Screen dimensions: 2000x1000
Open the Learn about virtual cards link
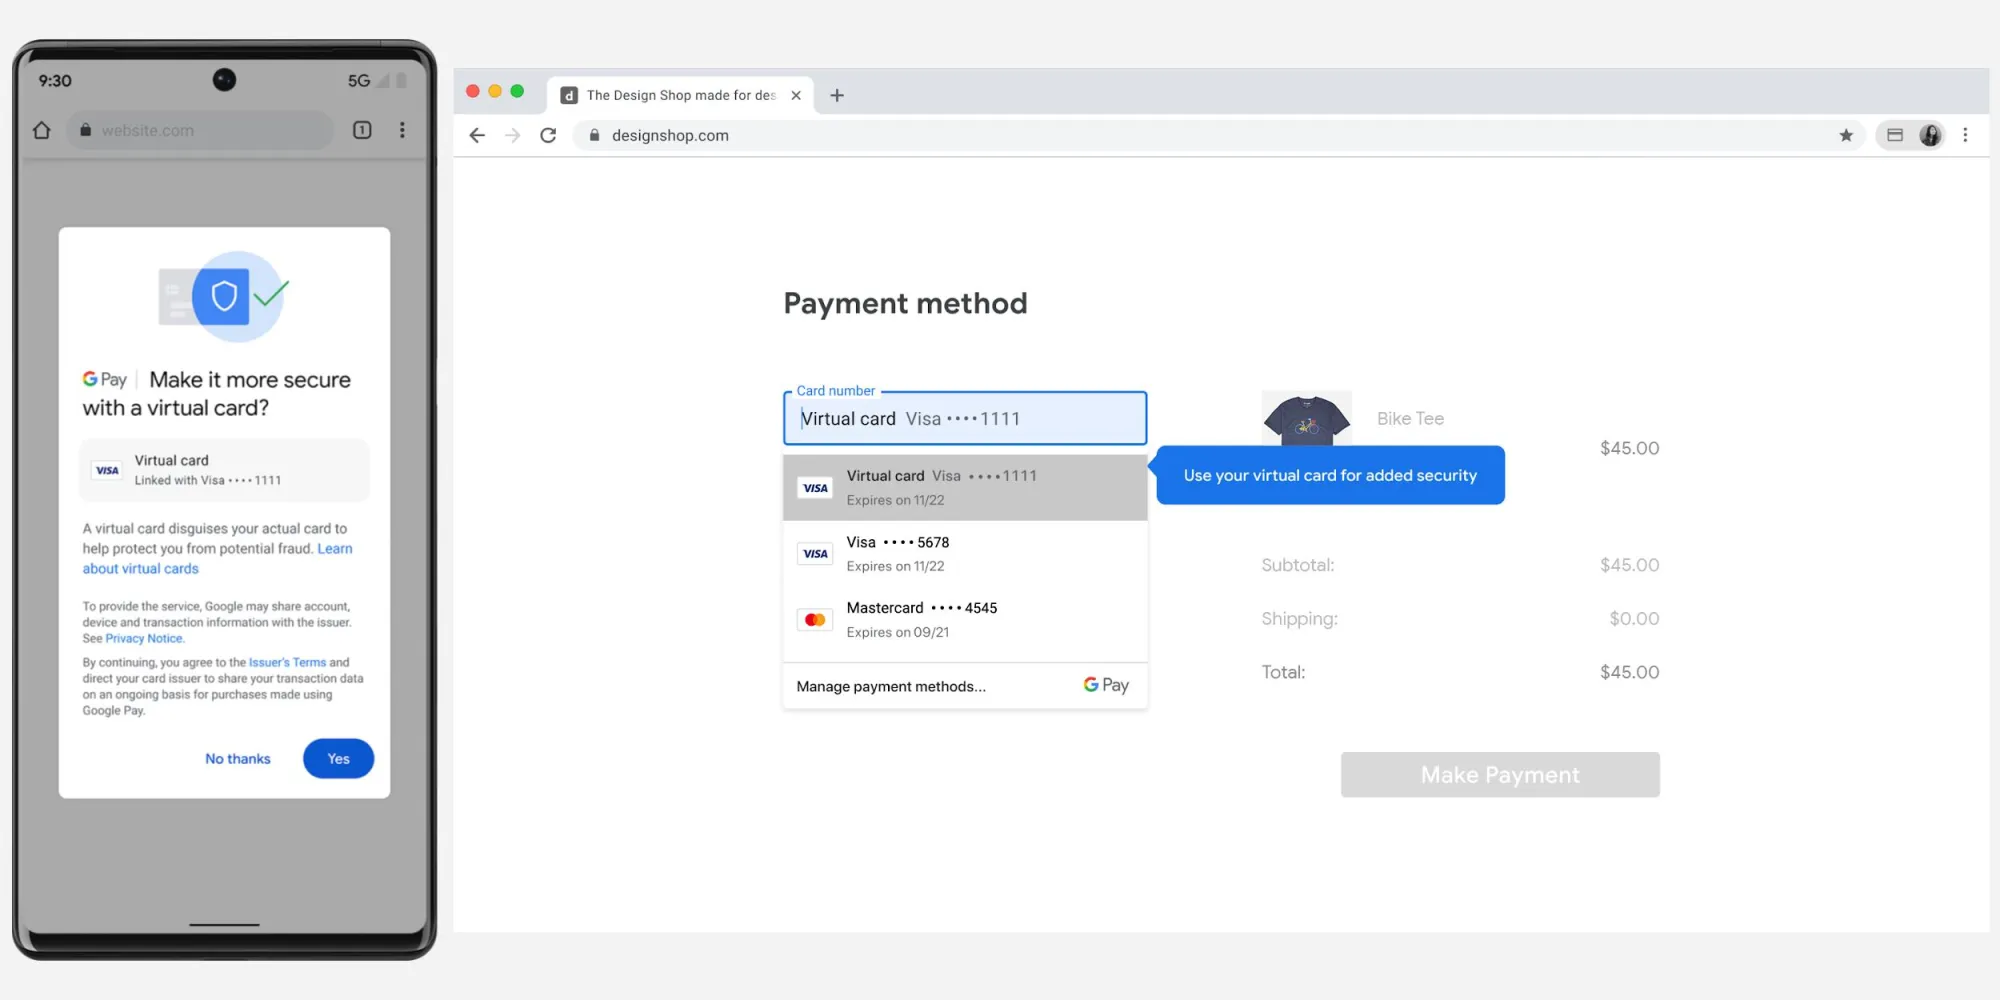[140, 568]
